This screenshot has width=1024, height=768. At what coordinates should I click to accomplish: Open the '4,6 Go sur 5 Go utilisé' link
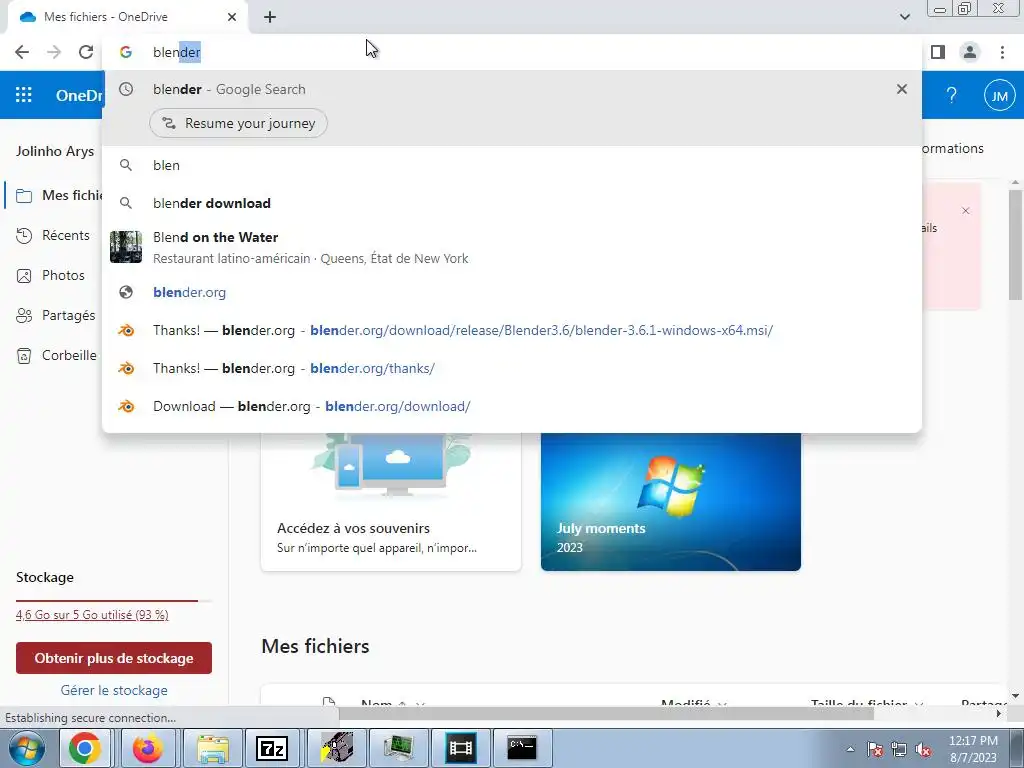point(92,615)
